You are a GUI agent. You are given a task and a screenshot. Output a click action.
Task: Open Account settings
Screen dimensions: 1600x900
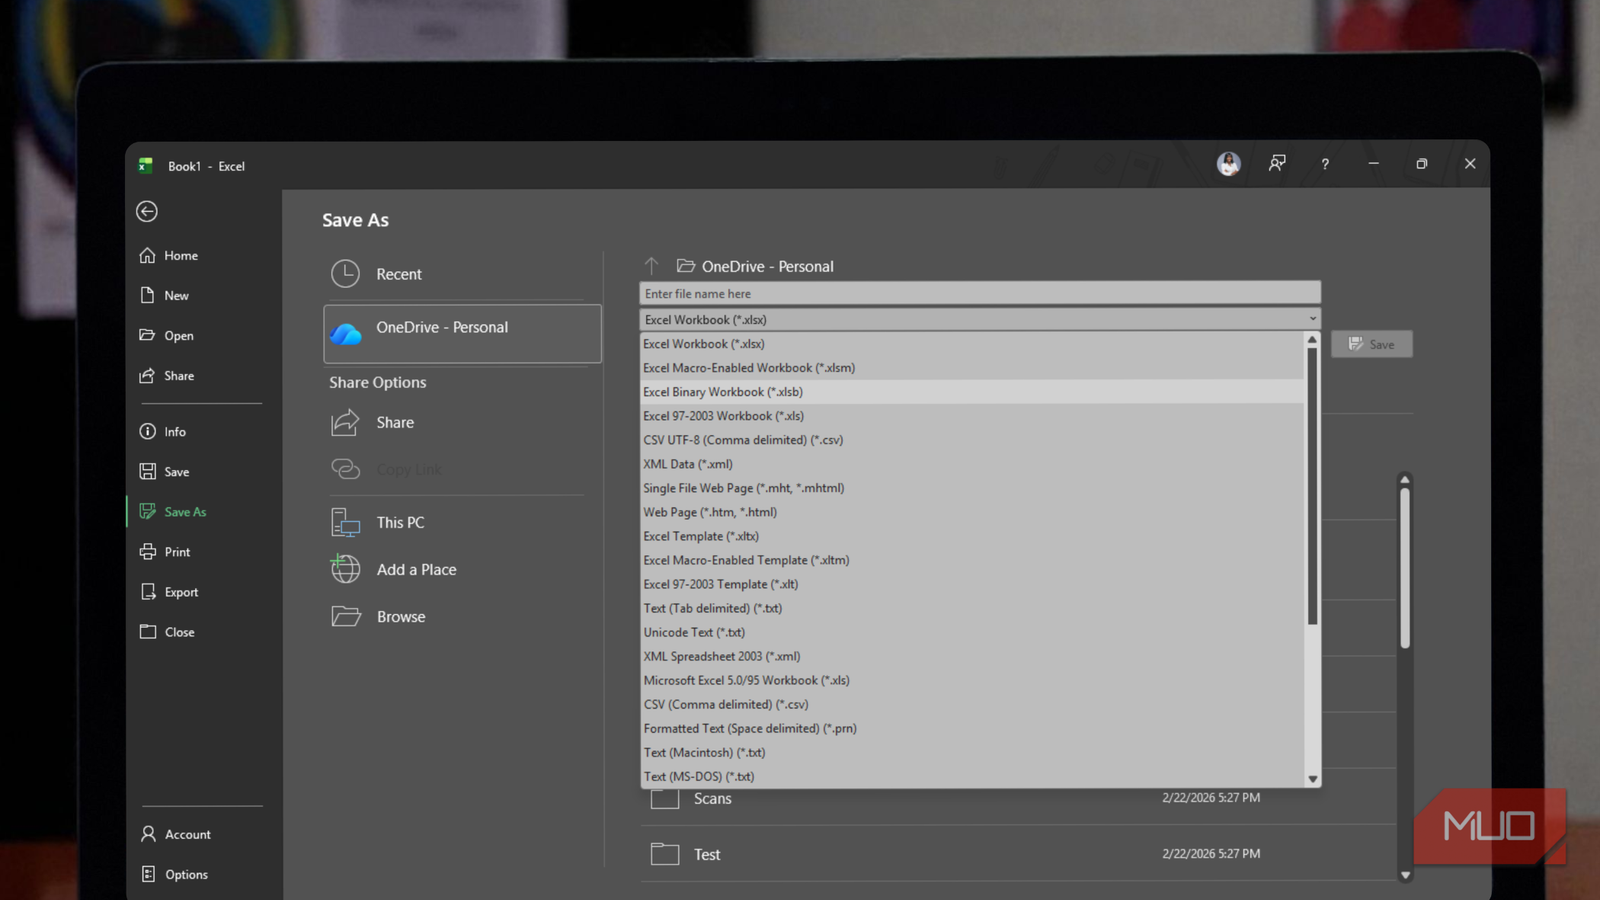pos(176,834)
